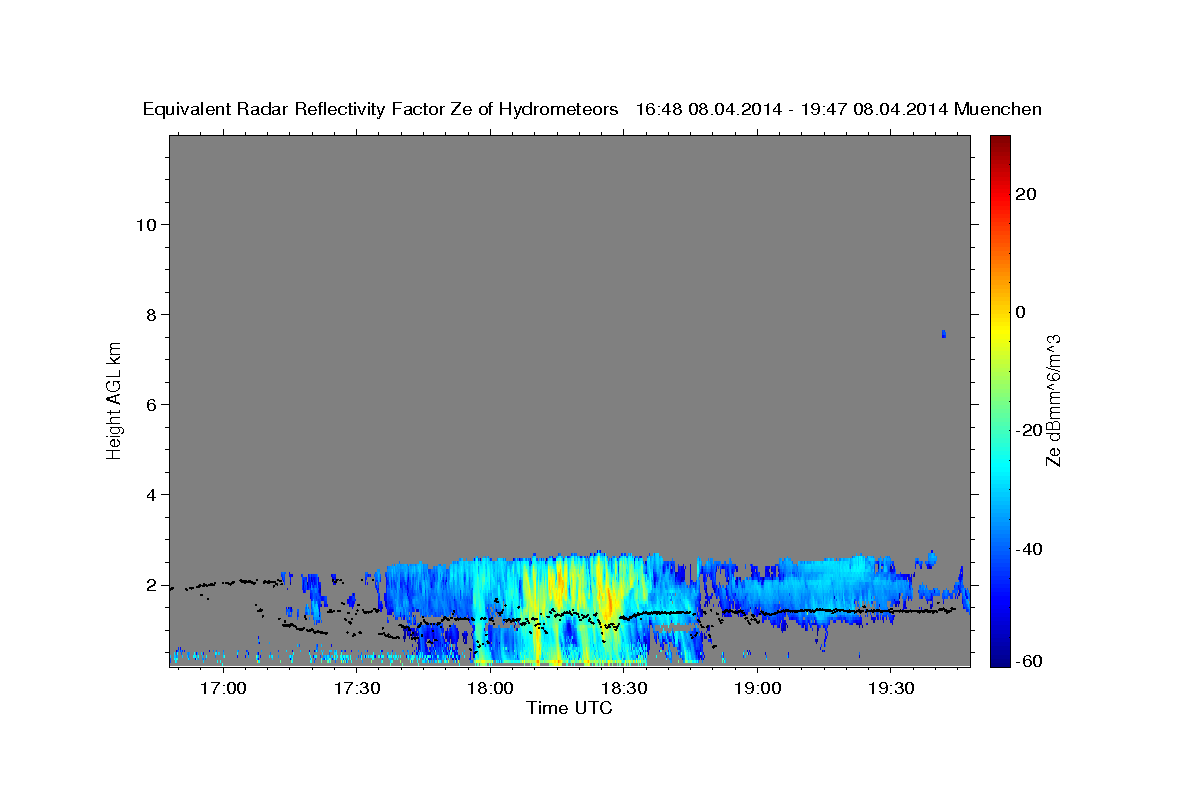Click the colorbar tick label -60
This screenshot has height=800, width=1200.
point(1029,661)
